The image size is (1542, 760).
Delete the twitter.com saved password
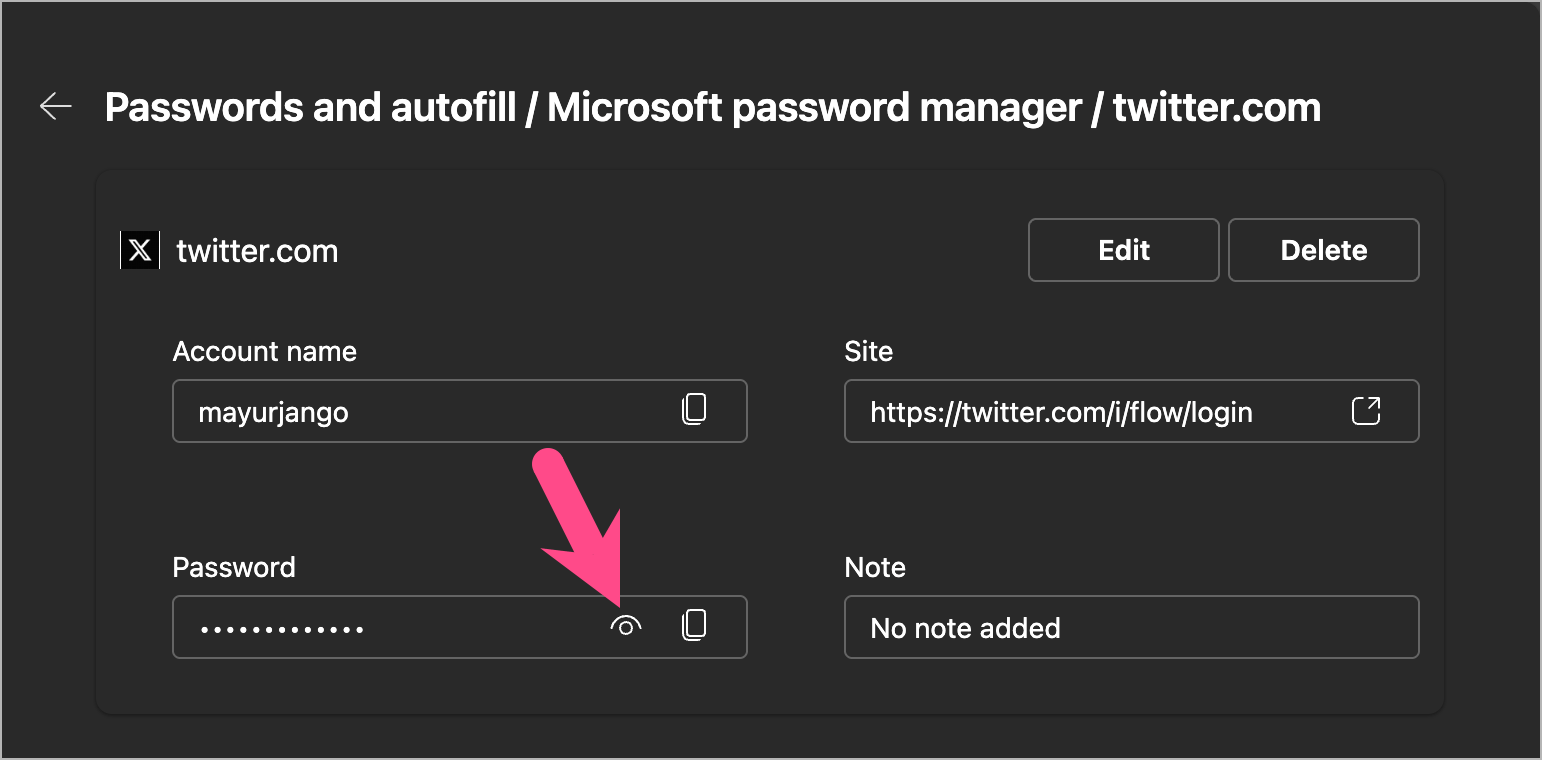(1323, 250)
